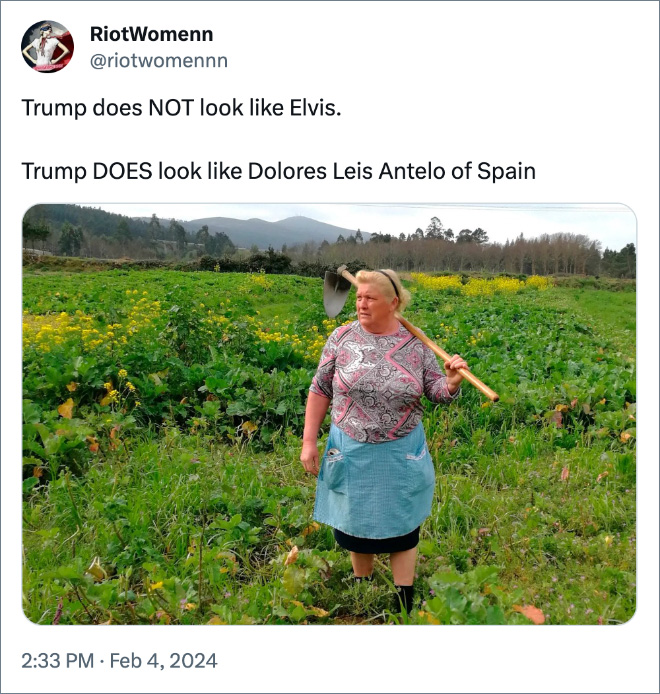
Task: Open the RiotWomenn profile avatar
Action: pos(47,46)
